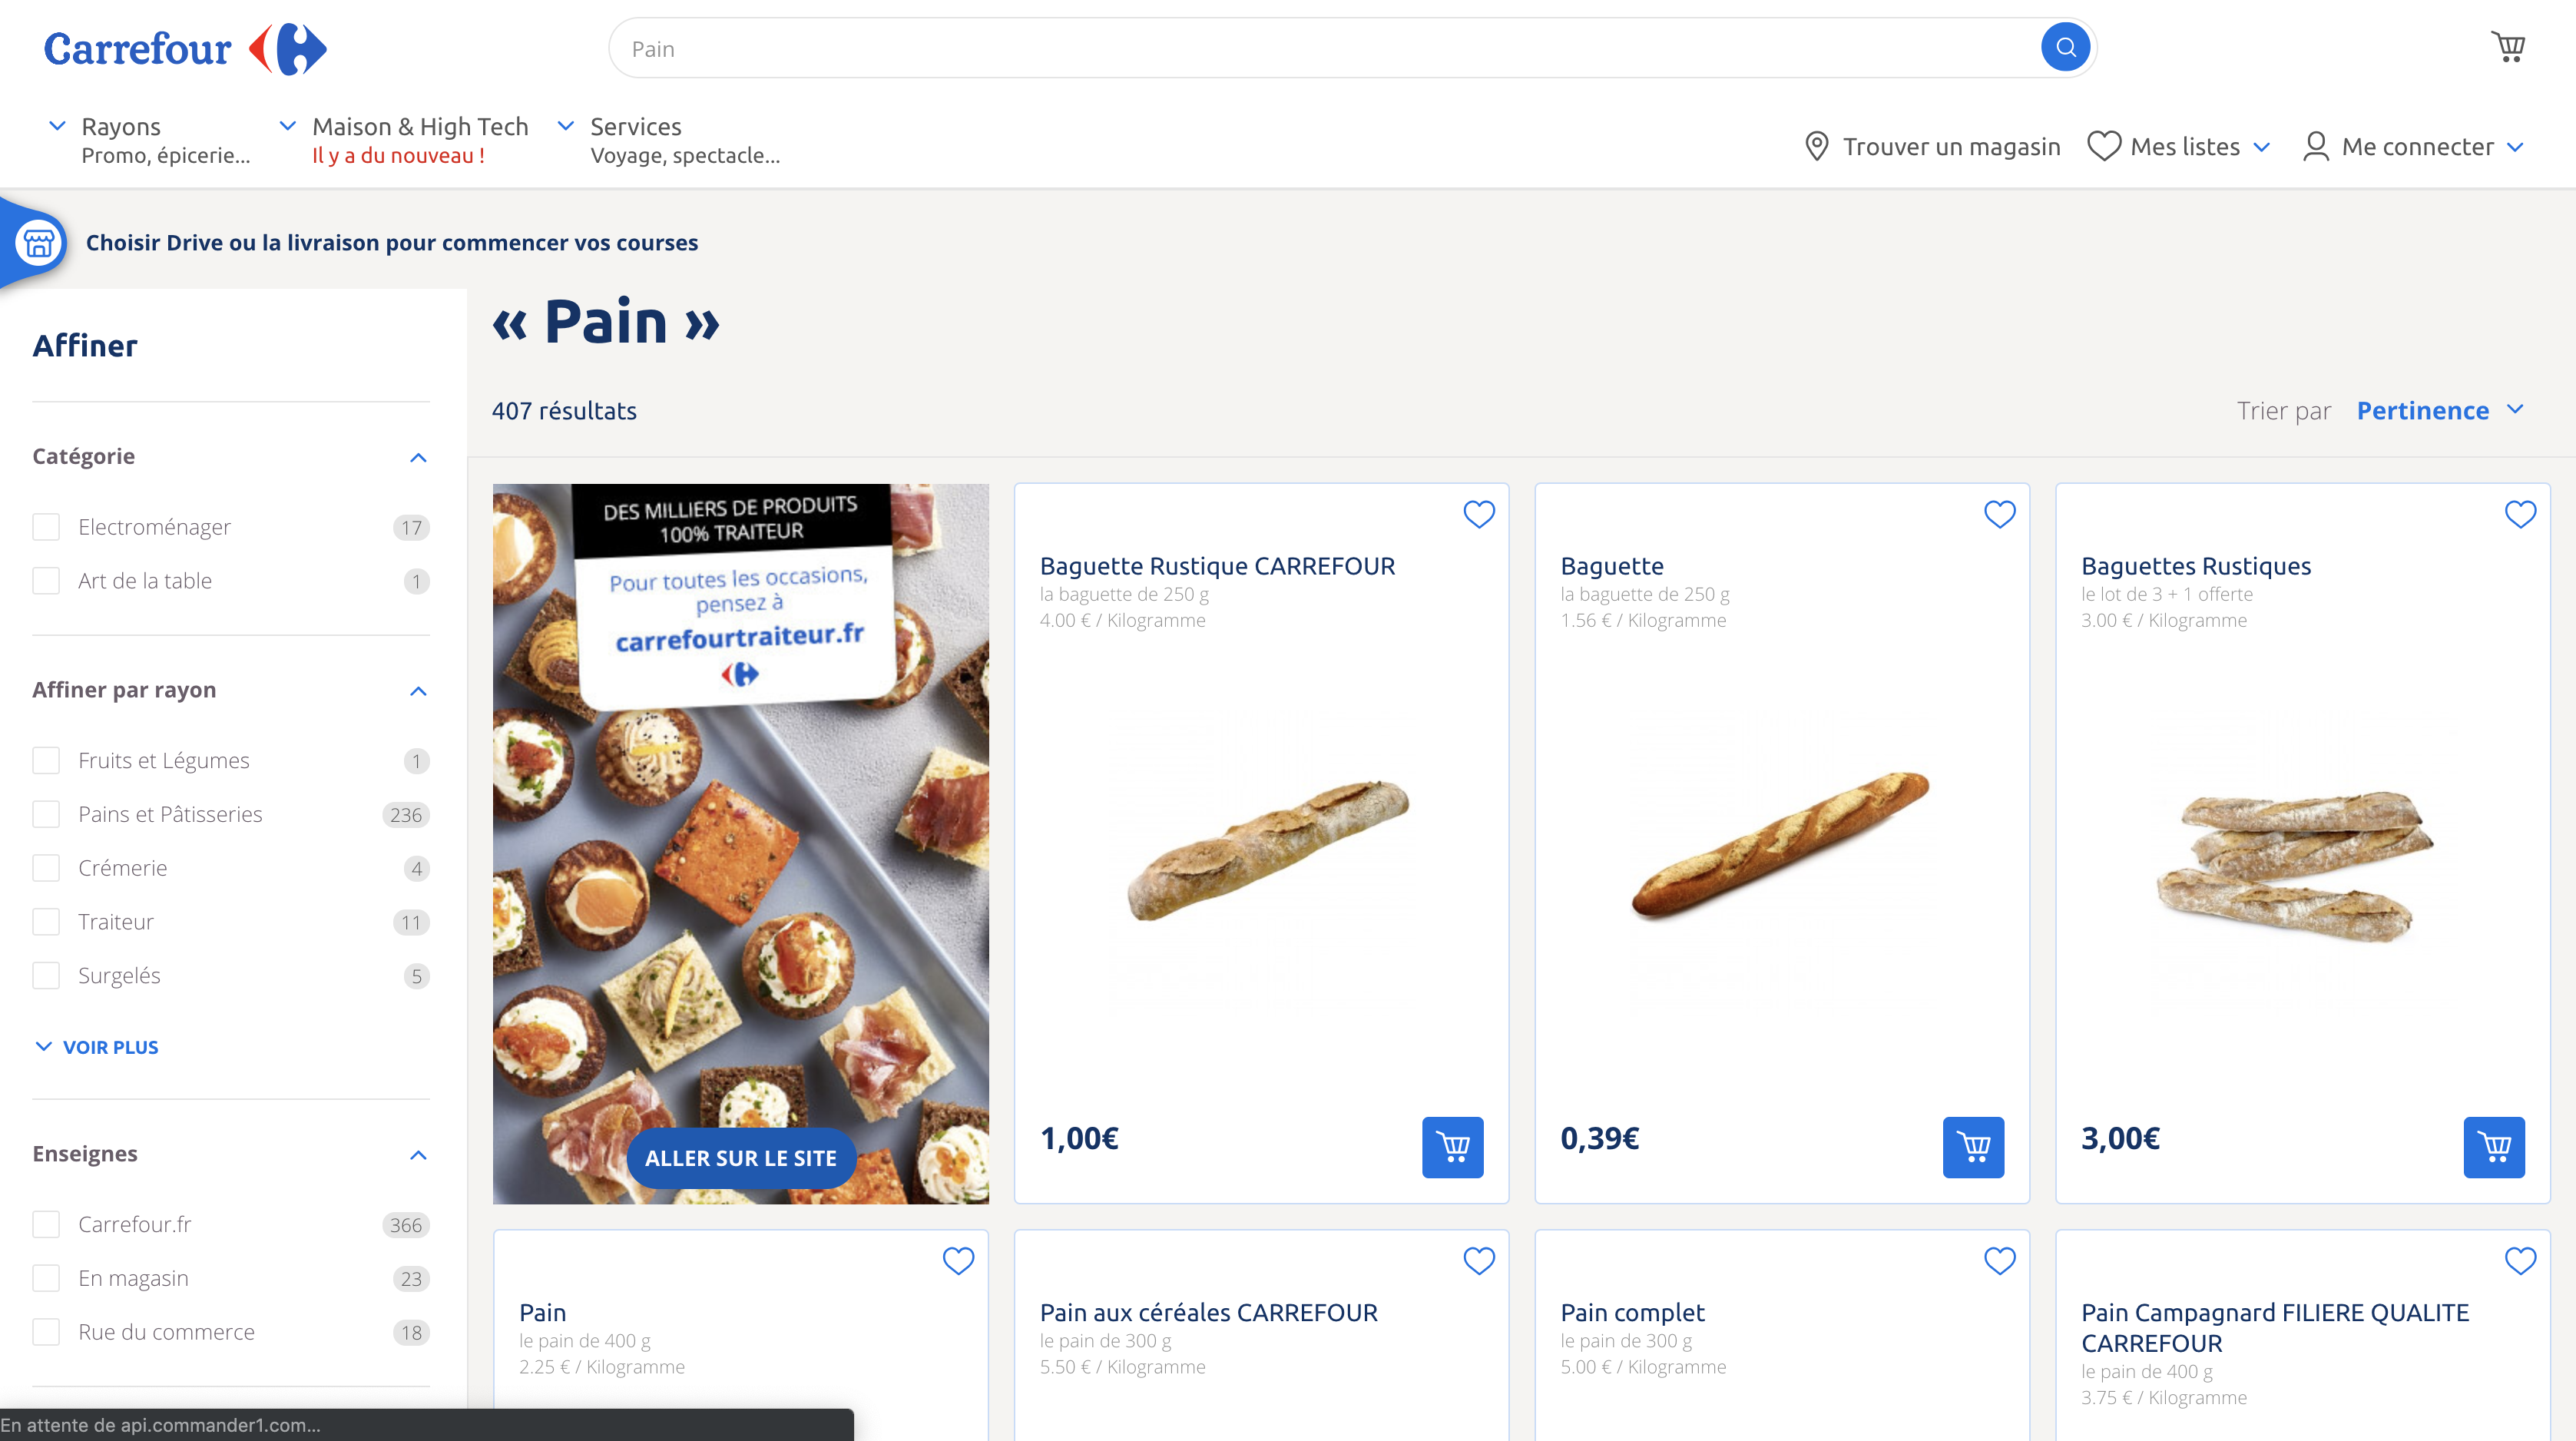Open the shopping cart icon in header

pos(2508,47)
